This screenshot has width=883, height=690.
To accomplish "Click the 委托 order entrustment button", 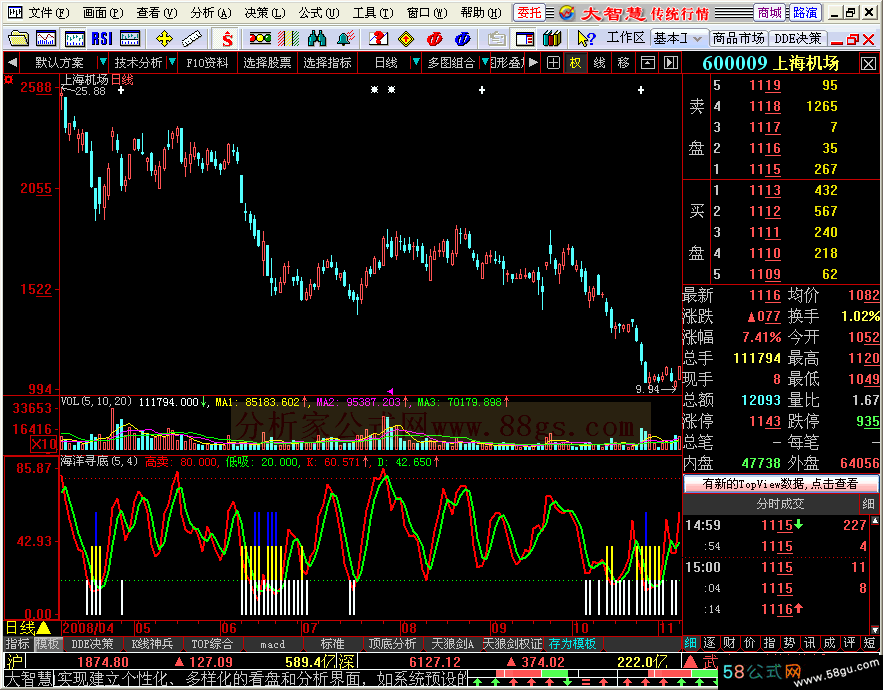I will [530, 13].
